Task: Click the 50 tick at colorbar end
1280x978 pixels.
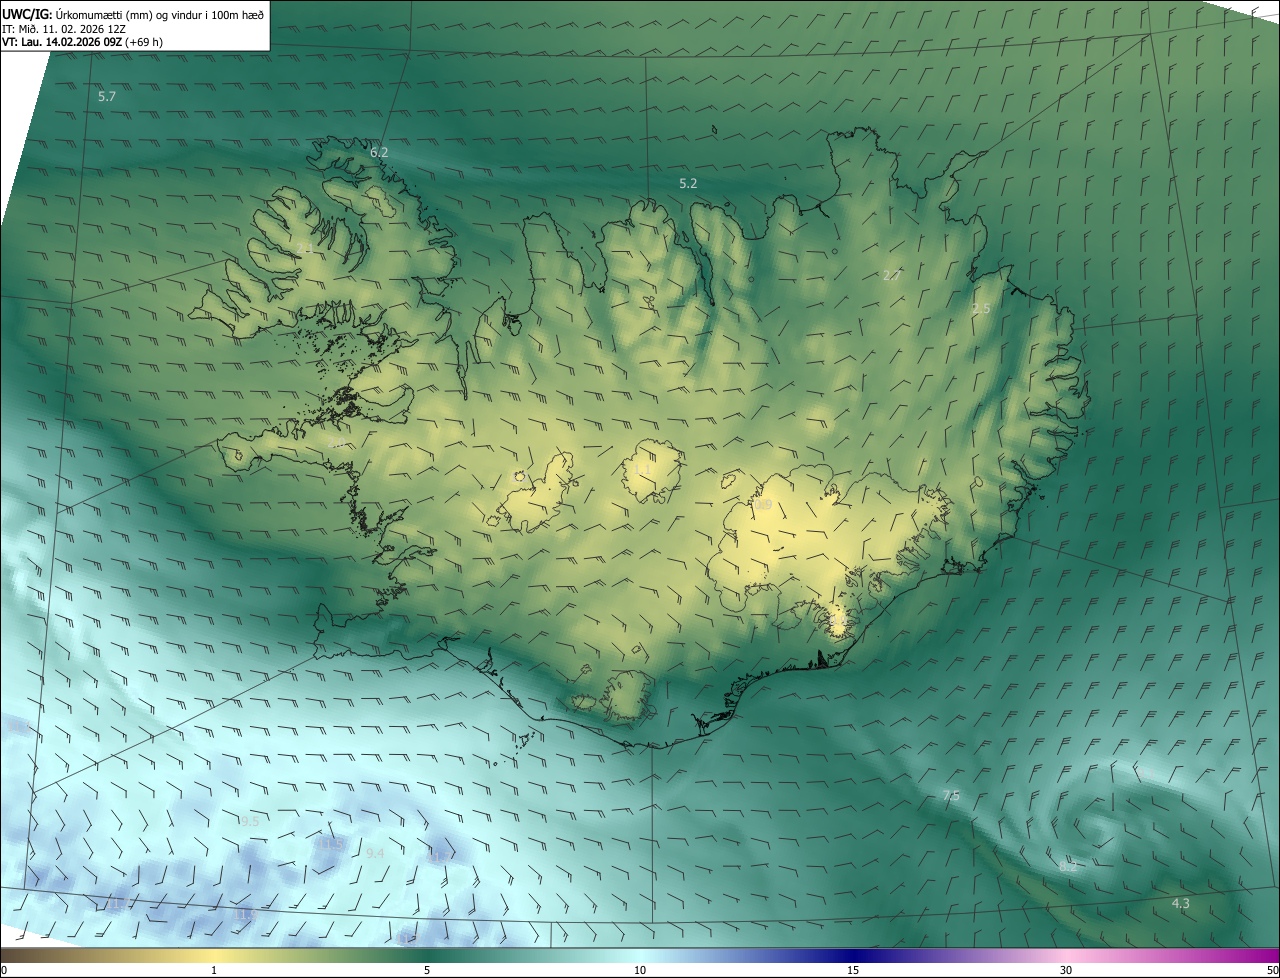Action: coord(1271,970)
